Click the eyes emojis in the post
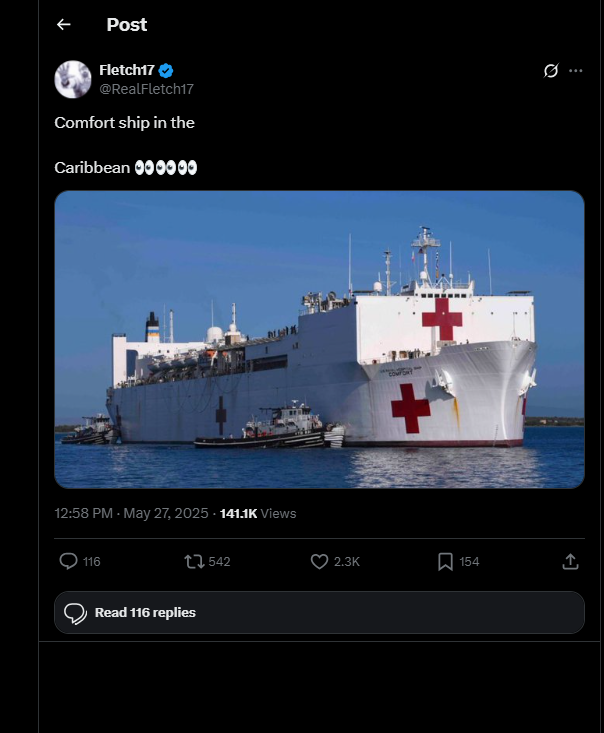This screenshot has width=604, height=733. click(165, 168)
